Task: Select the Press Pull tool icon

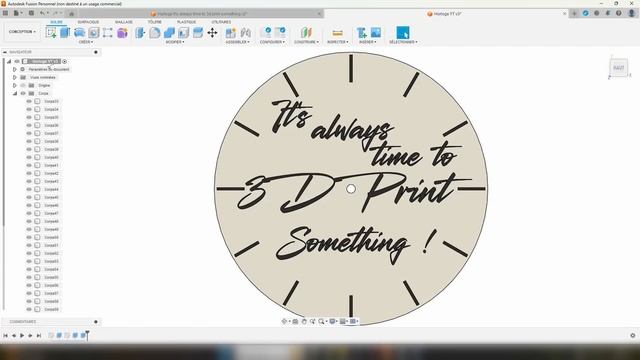Action: (x=140, y=33)
